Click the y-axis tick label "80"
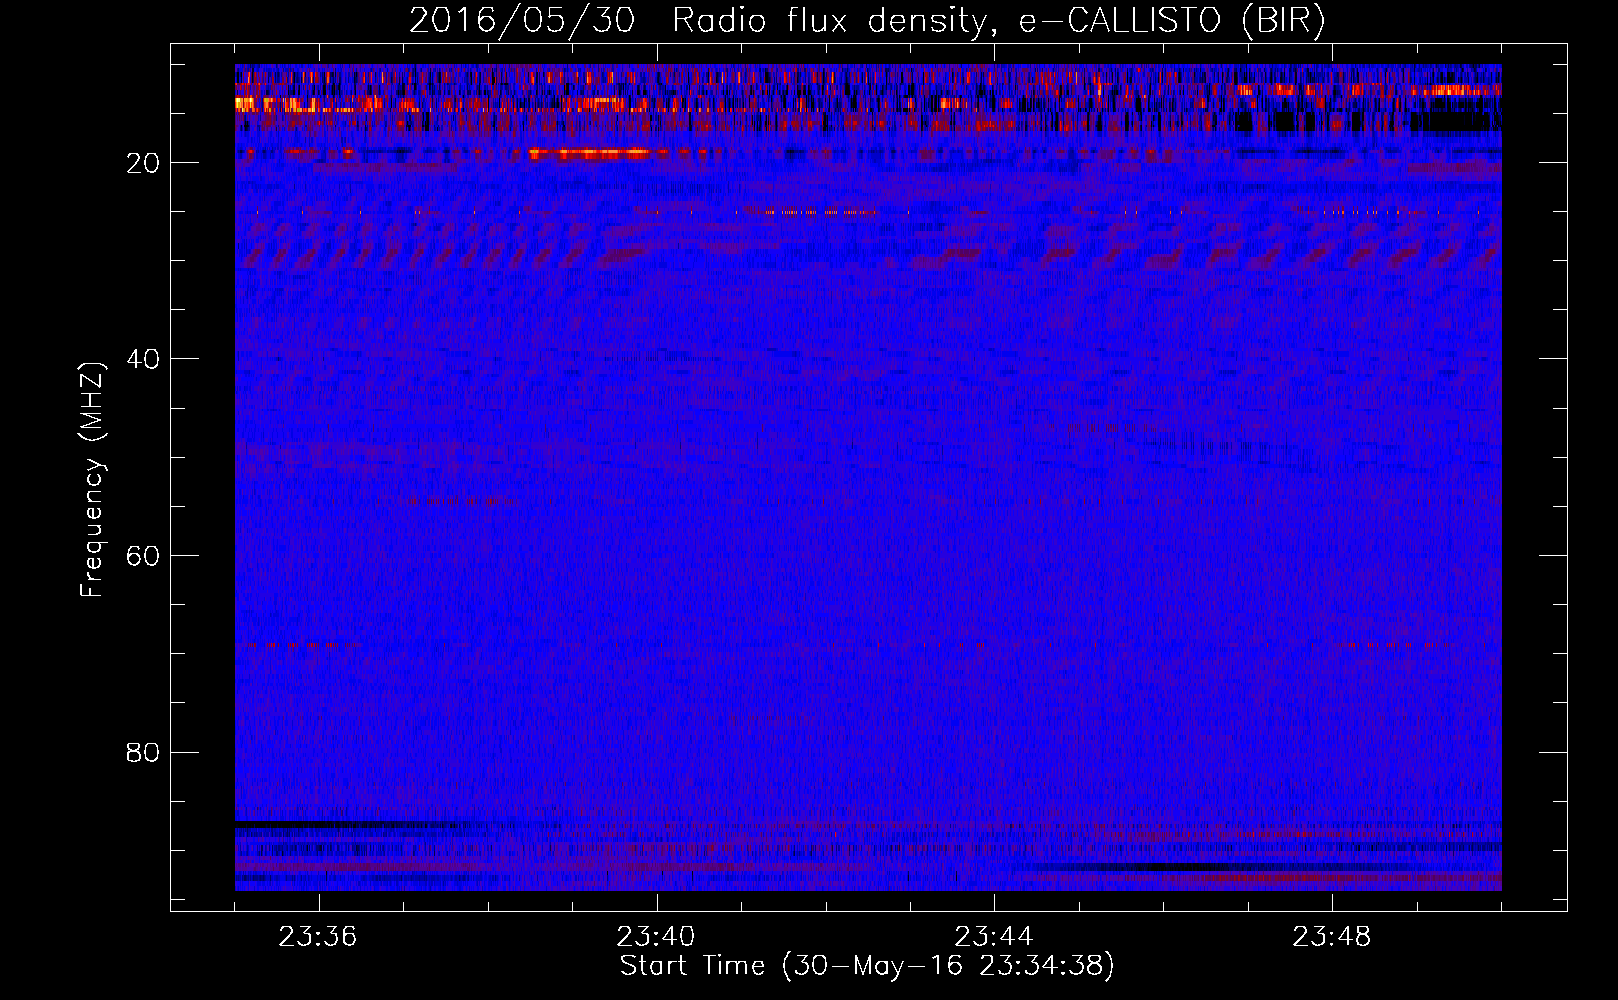 tap(144, 752)
